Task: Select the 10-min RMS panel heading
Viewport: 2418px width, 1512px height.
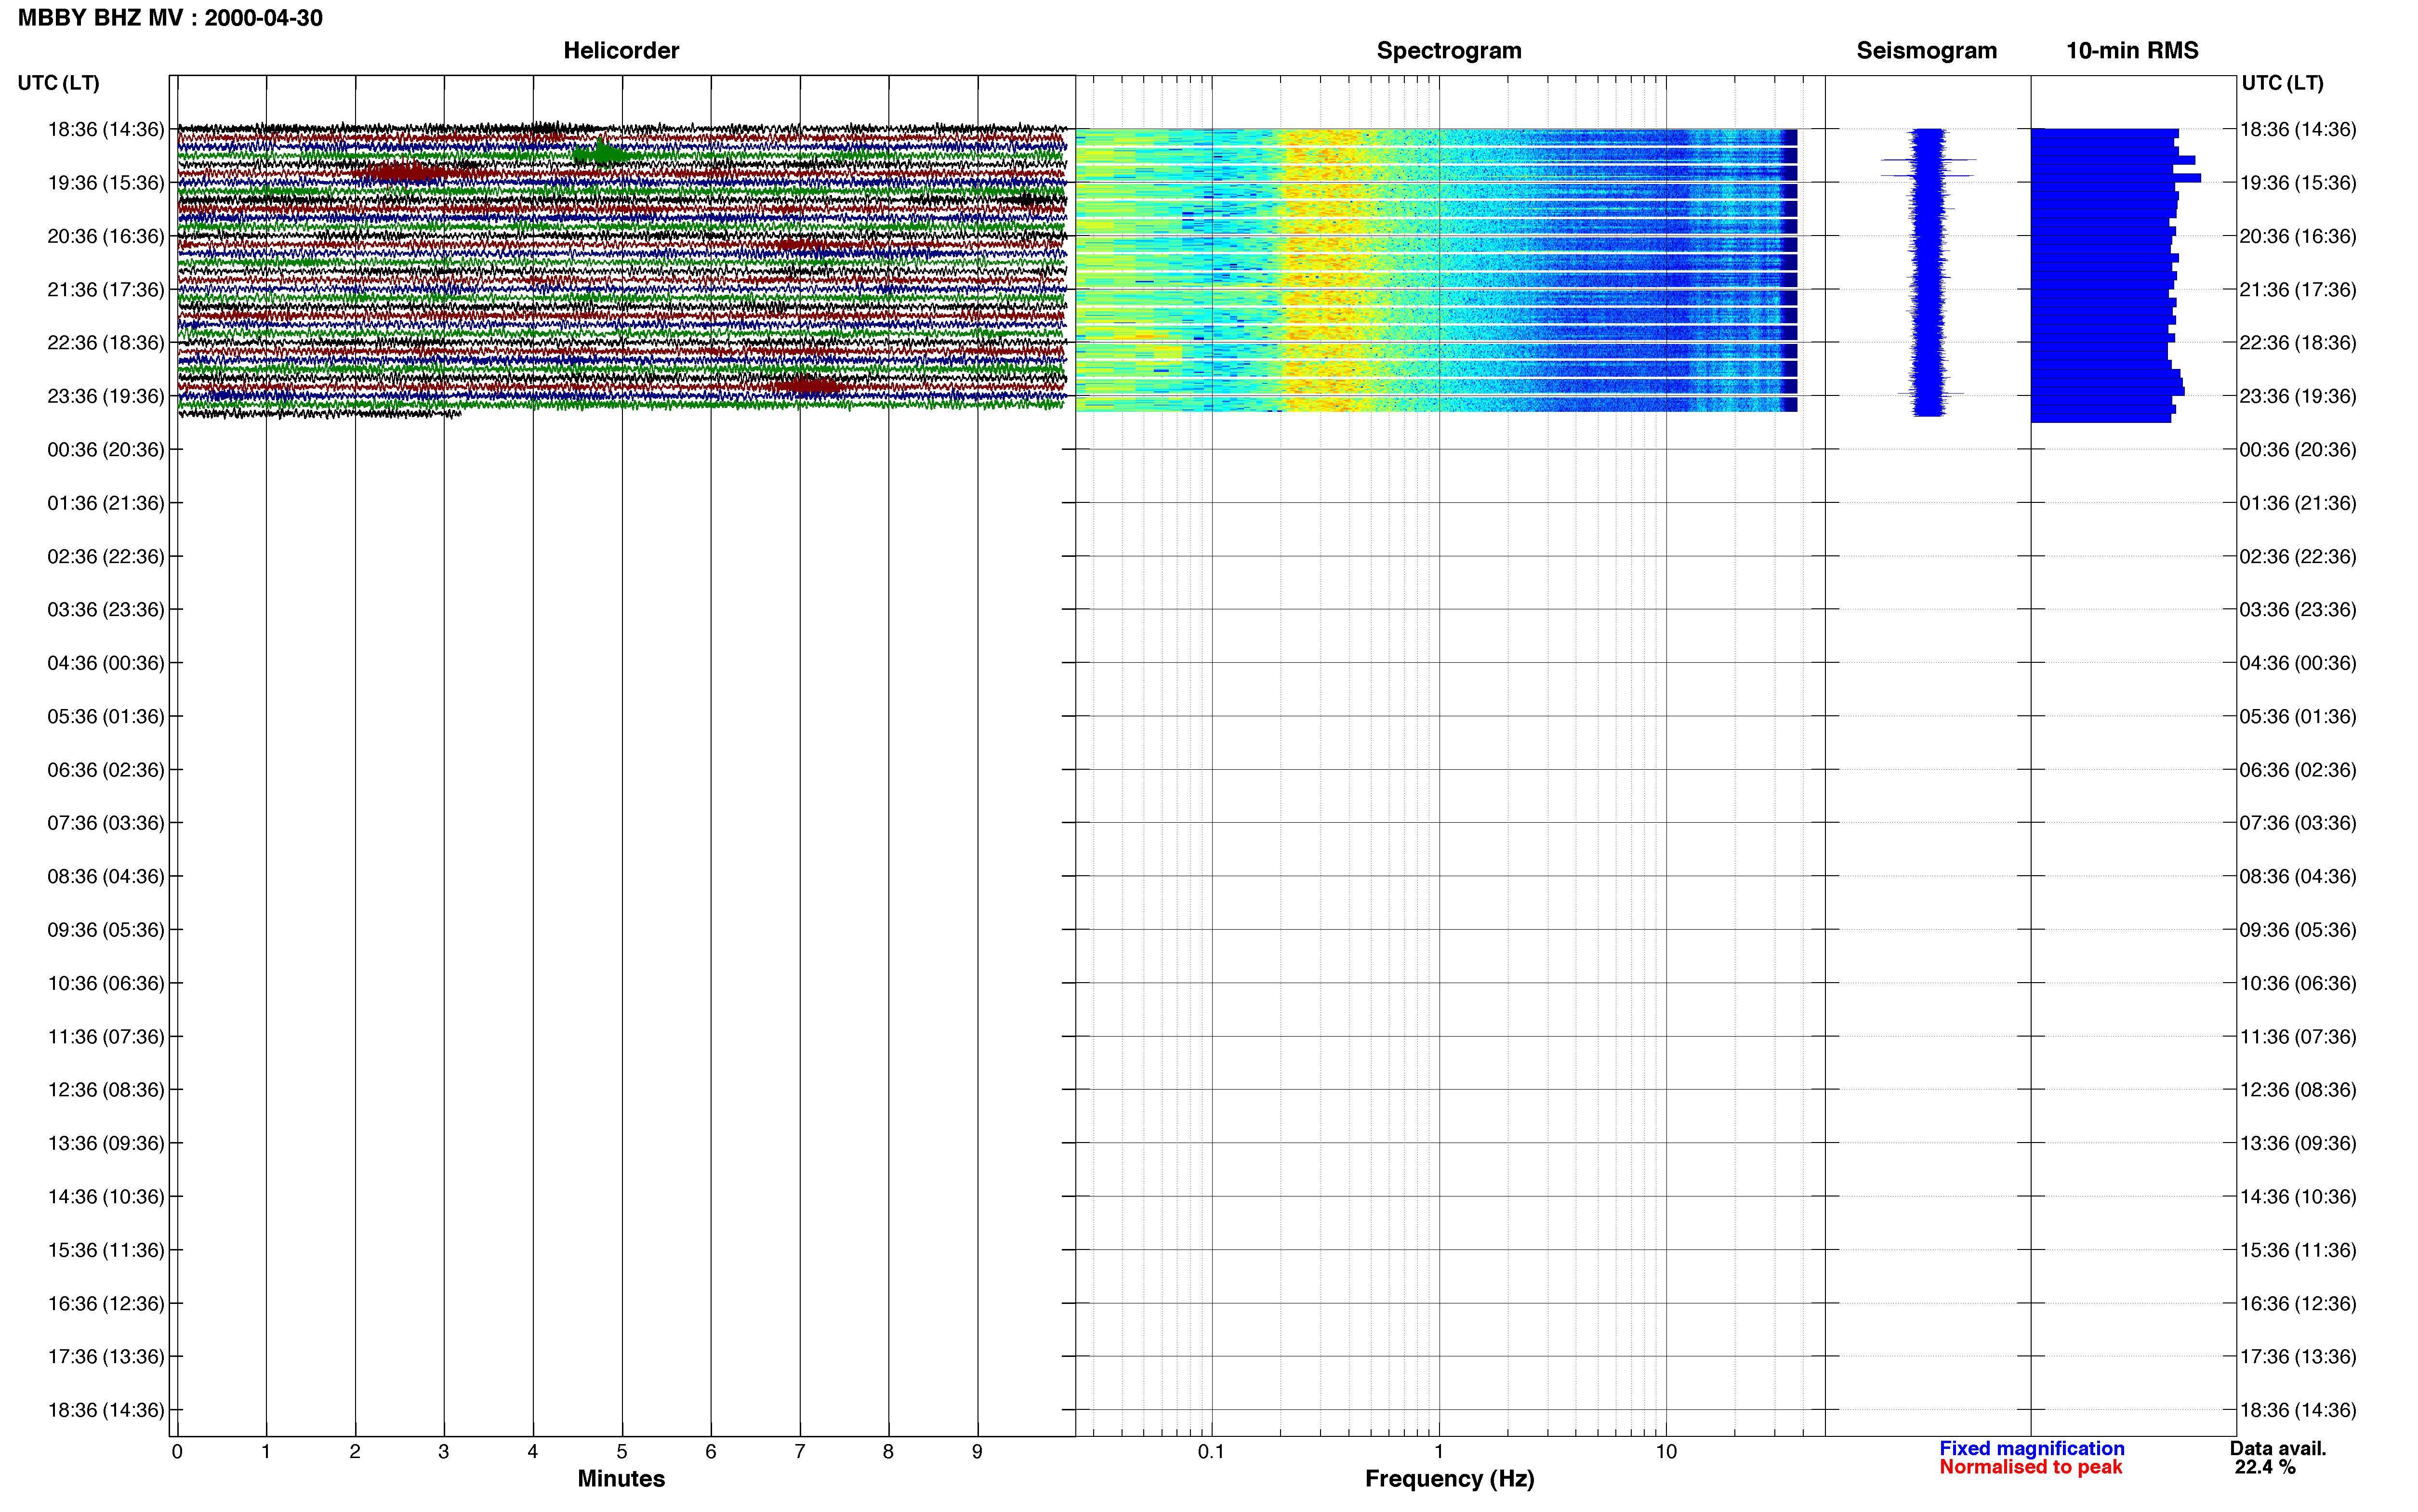Action: point(2132,51)
